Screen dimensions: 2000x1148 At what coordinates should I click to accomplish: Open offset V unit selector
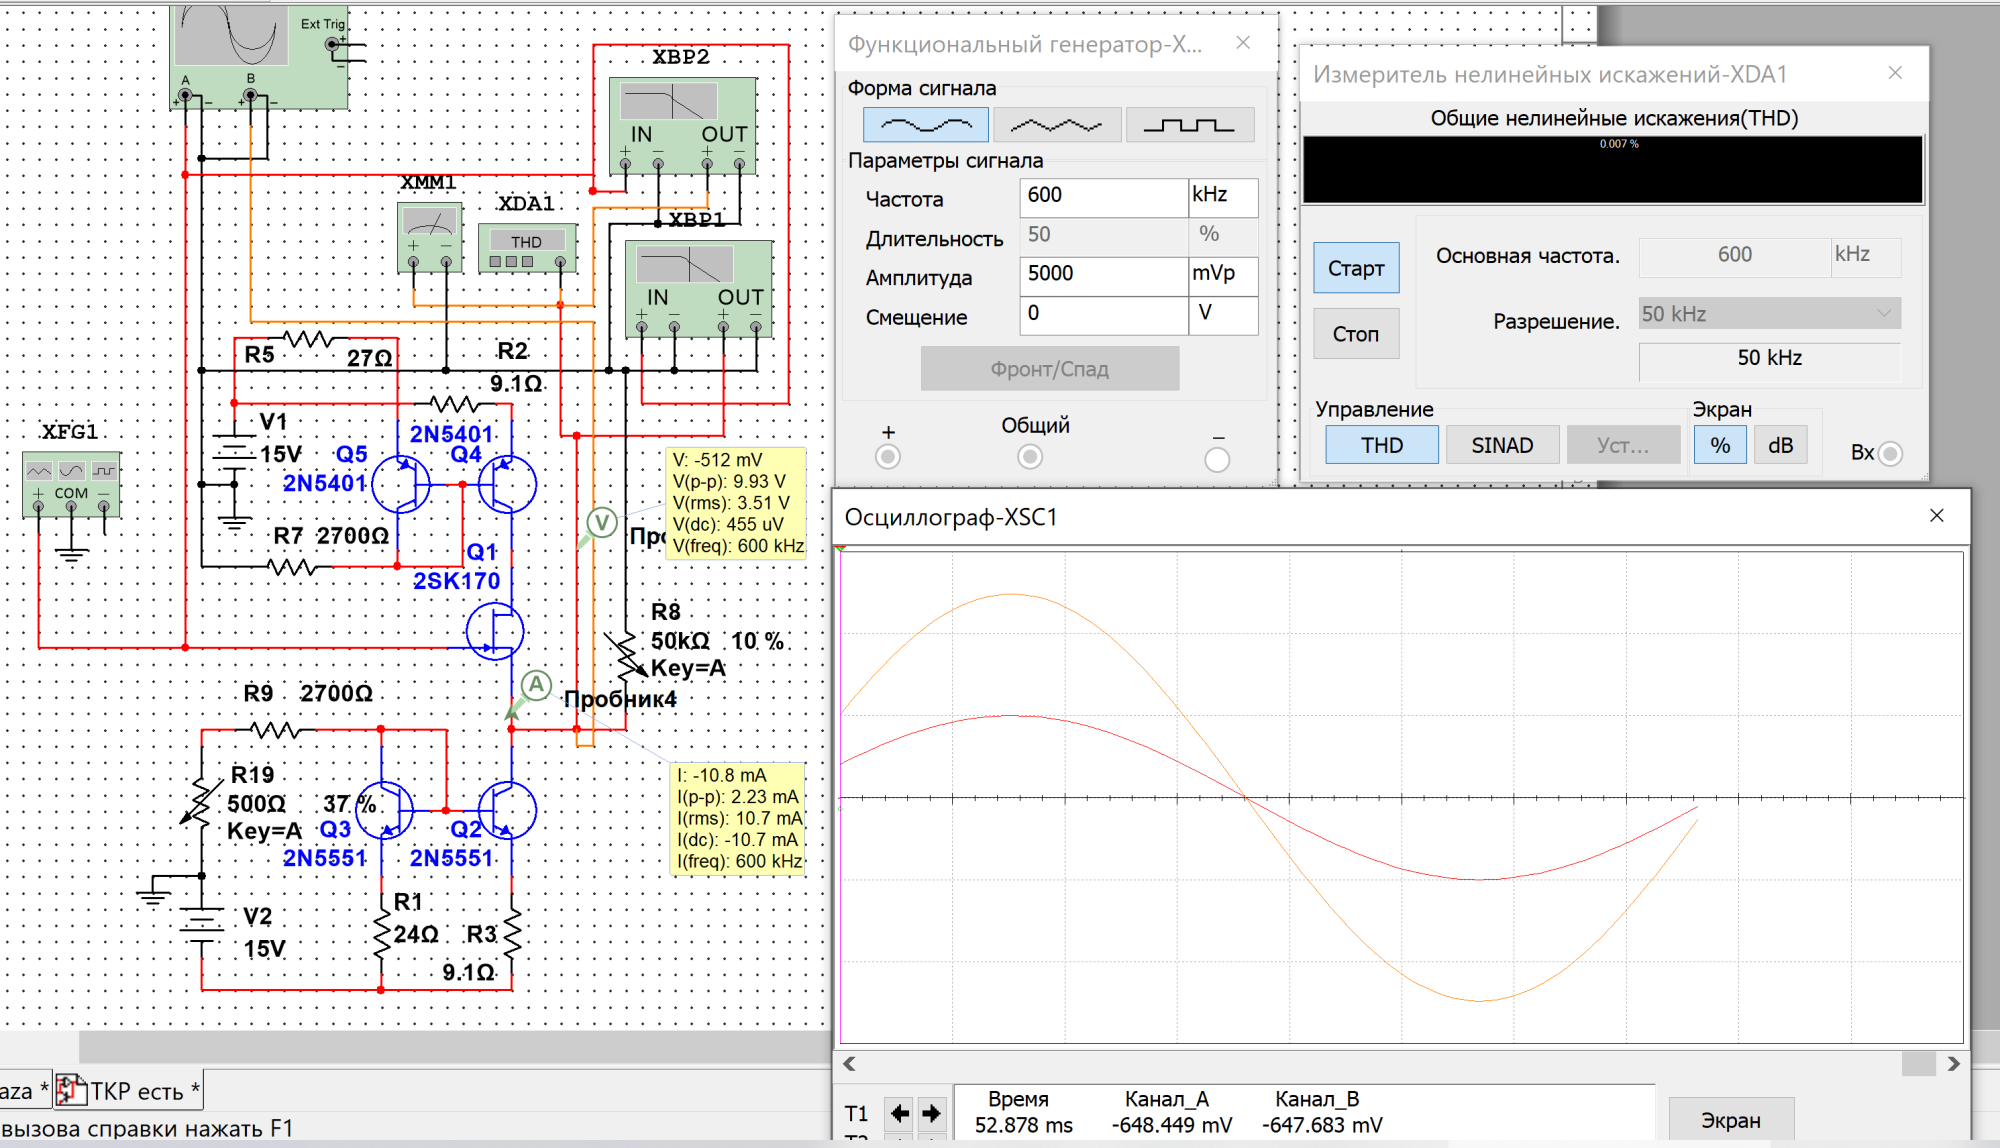(1223, 314)
